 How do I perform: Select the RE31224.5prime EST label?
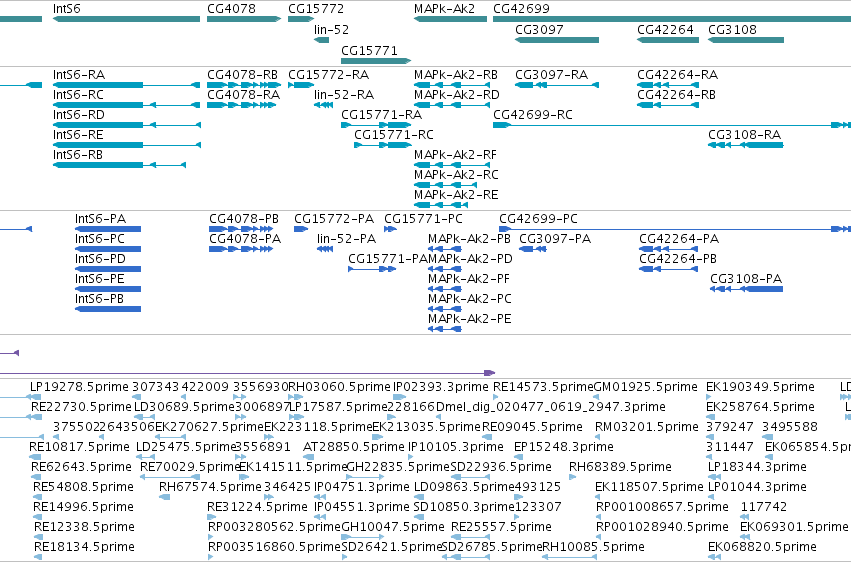[257, 508]
